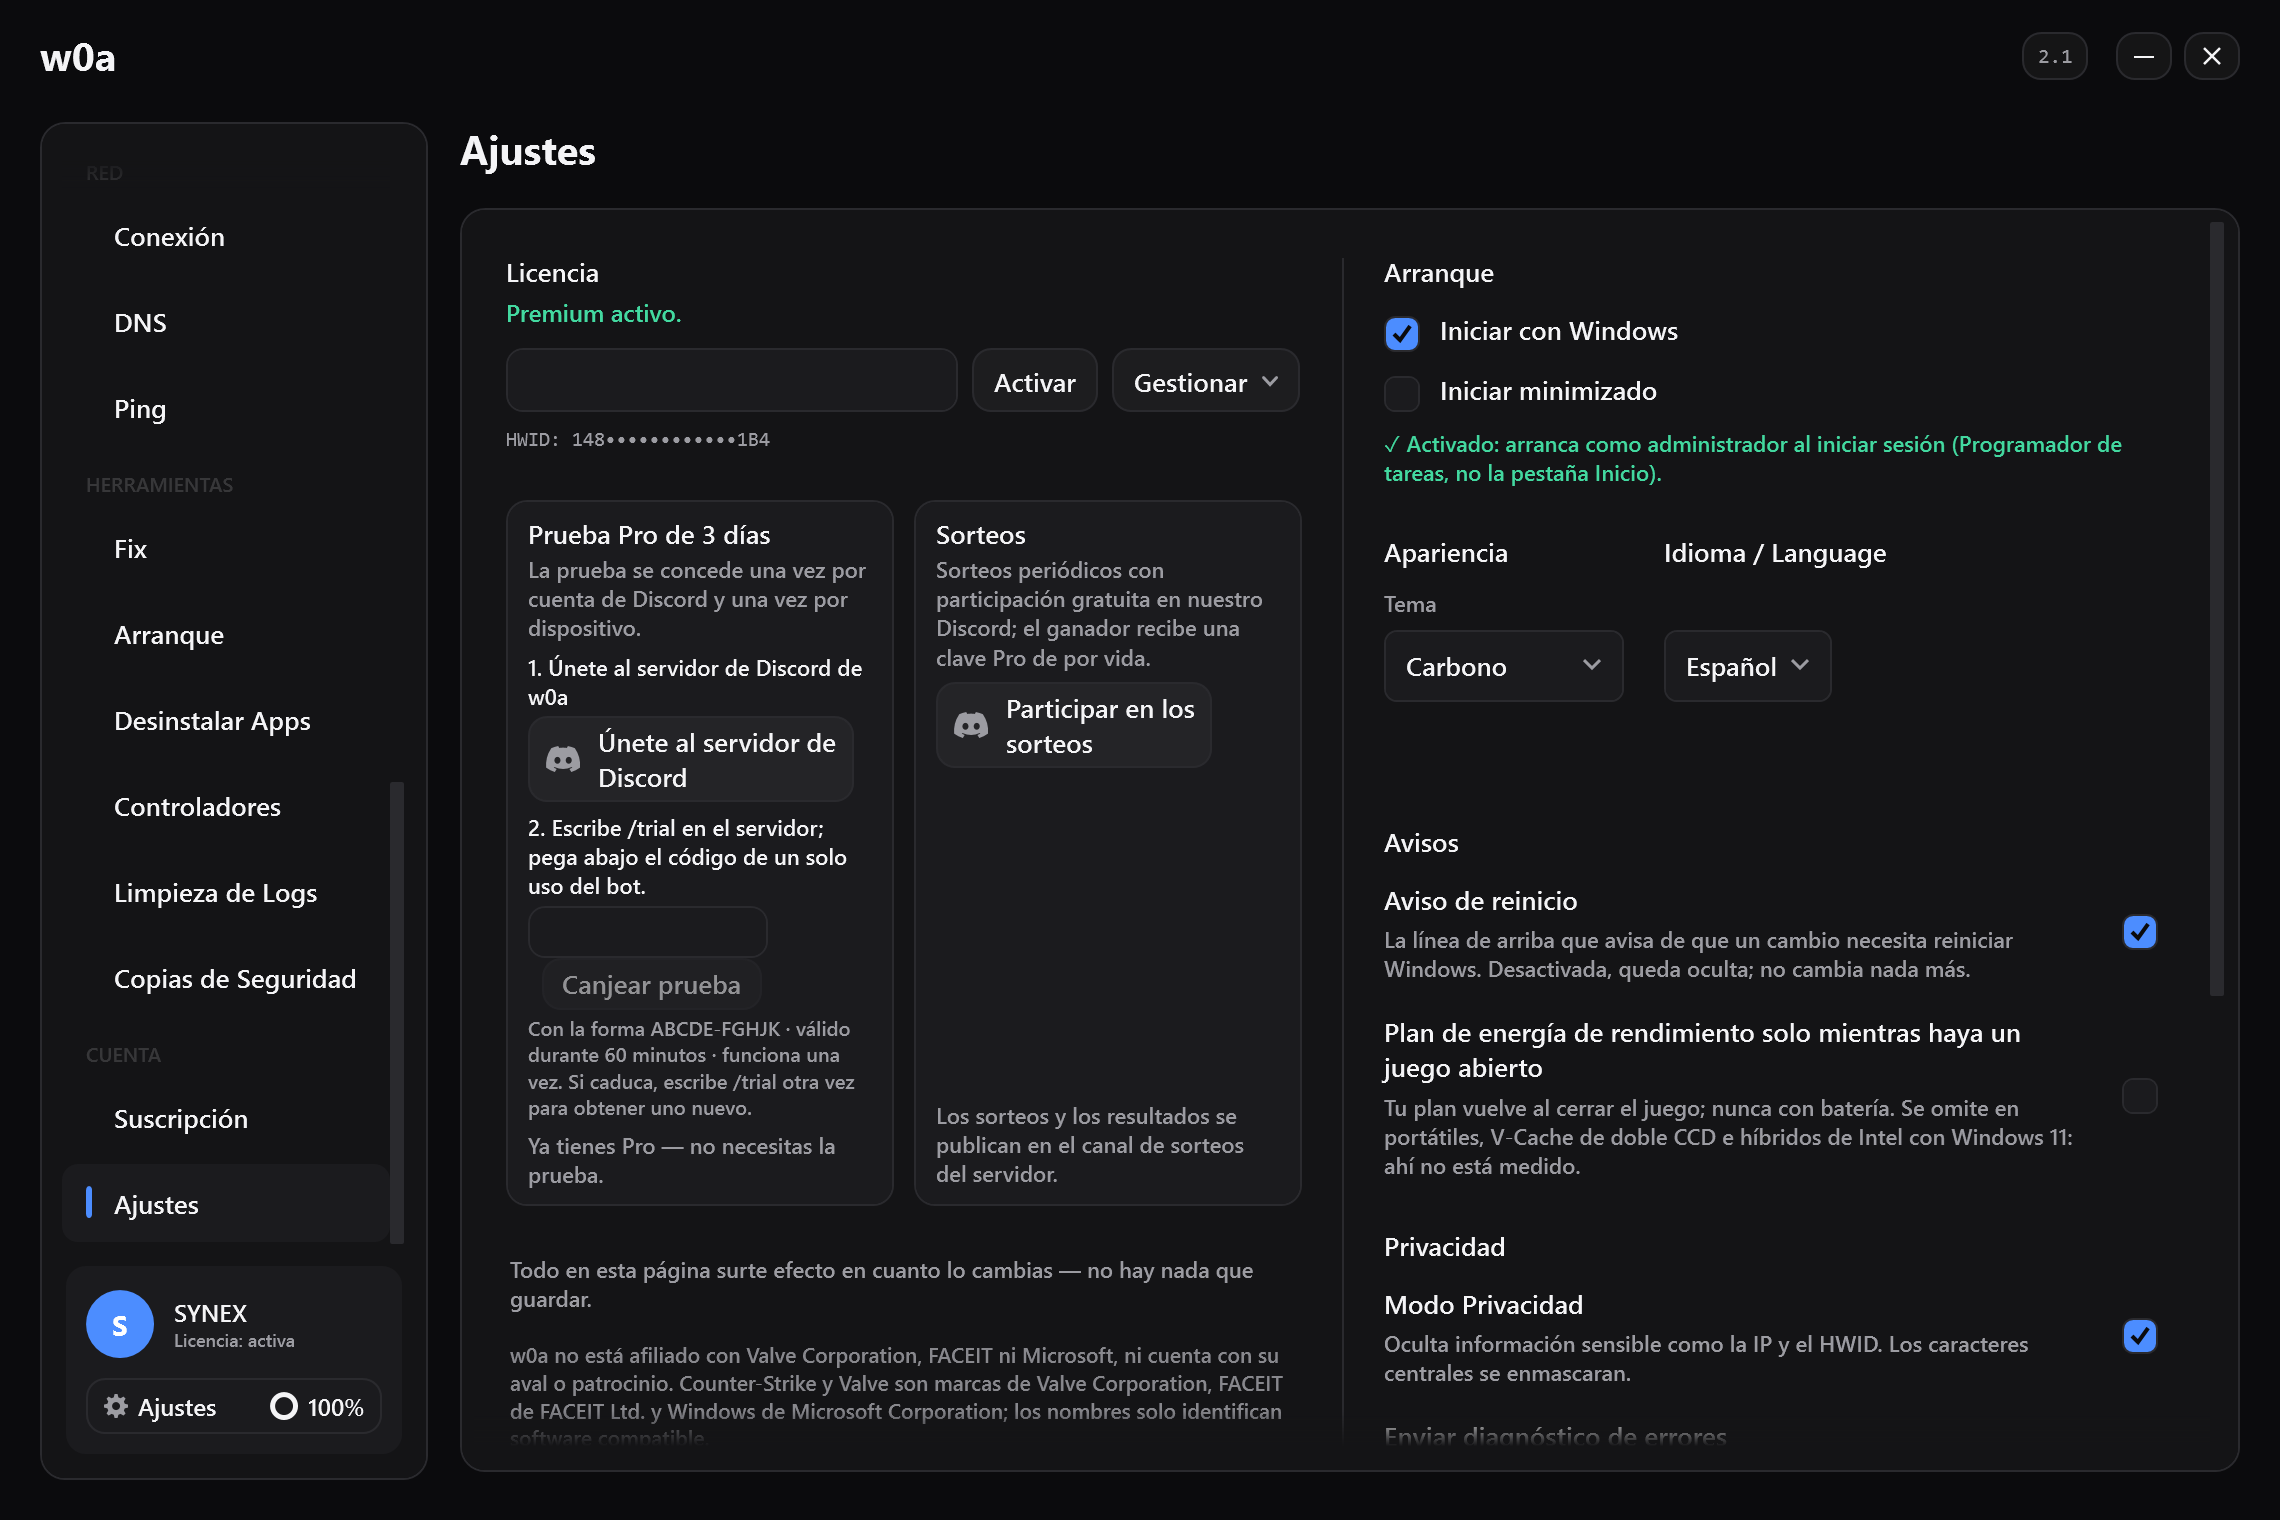The image size is (2280, 1520).
Task: Click the SYNEX username text
Action: (210, 1313)
